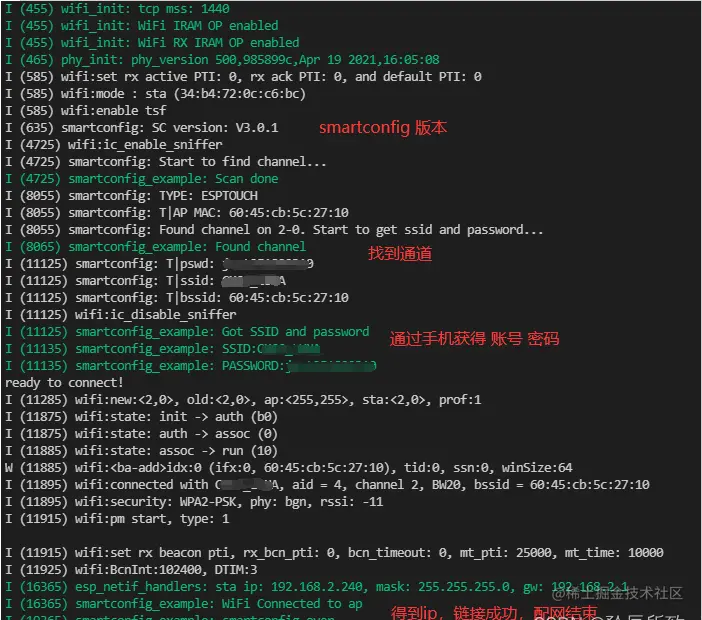Click the 'T|ssid:' log line
Image resolution: width=702 pixels, height=620 pixels.
click(x=145, y=281)
